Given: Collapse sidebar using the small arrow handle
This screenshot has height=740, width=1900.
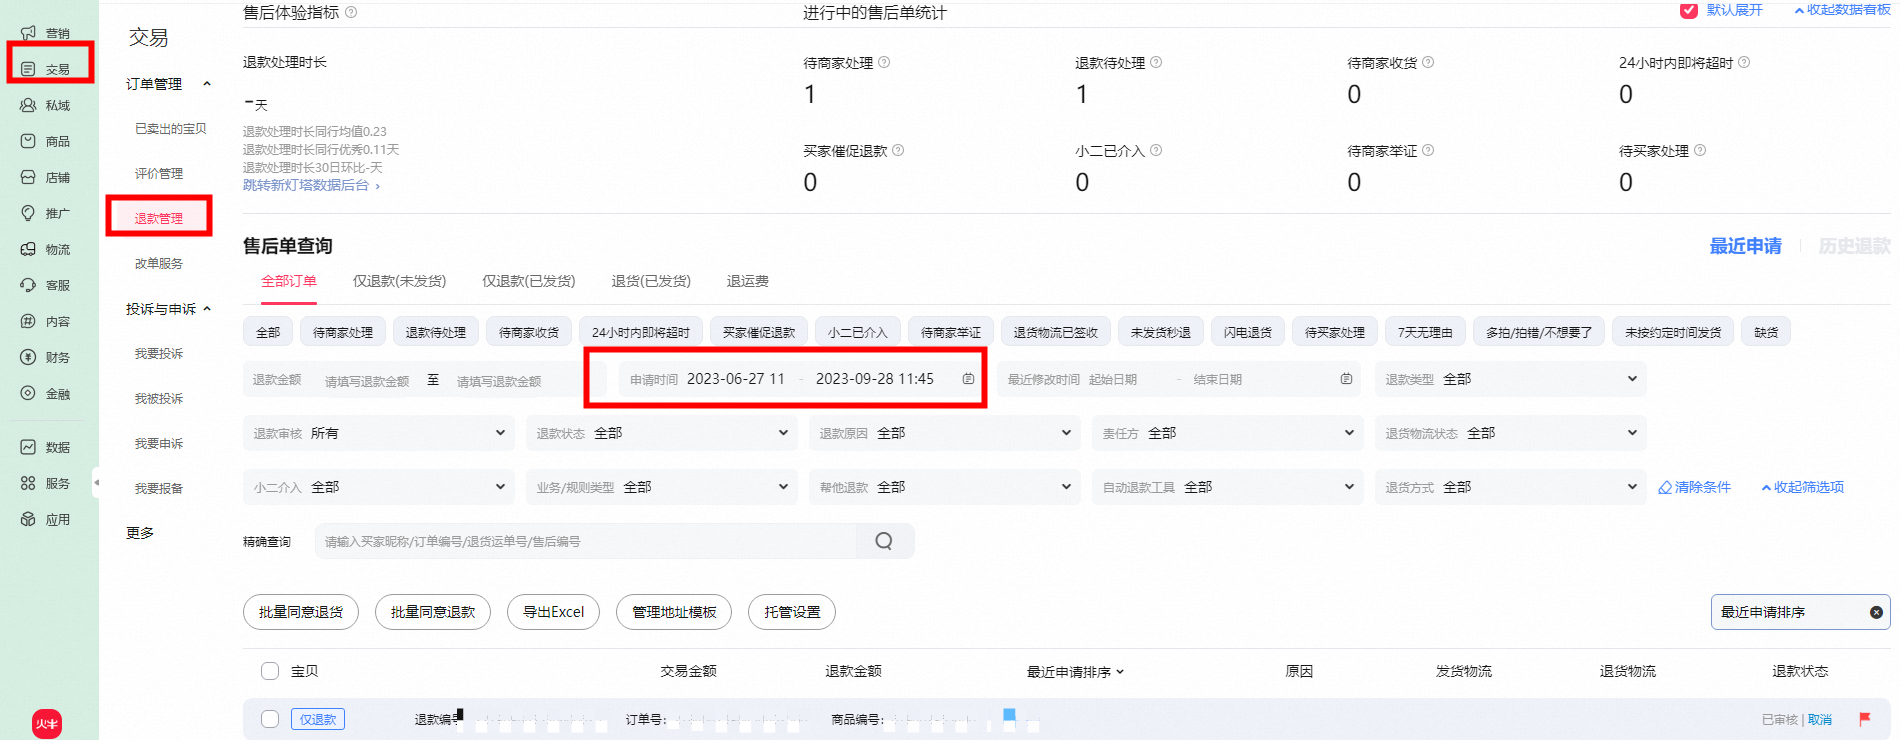Looking at the screenshot, I should (x=96, y=482).
